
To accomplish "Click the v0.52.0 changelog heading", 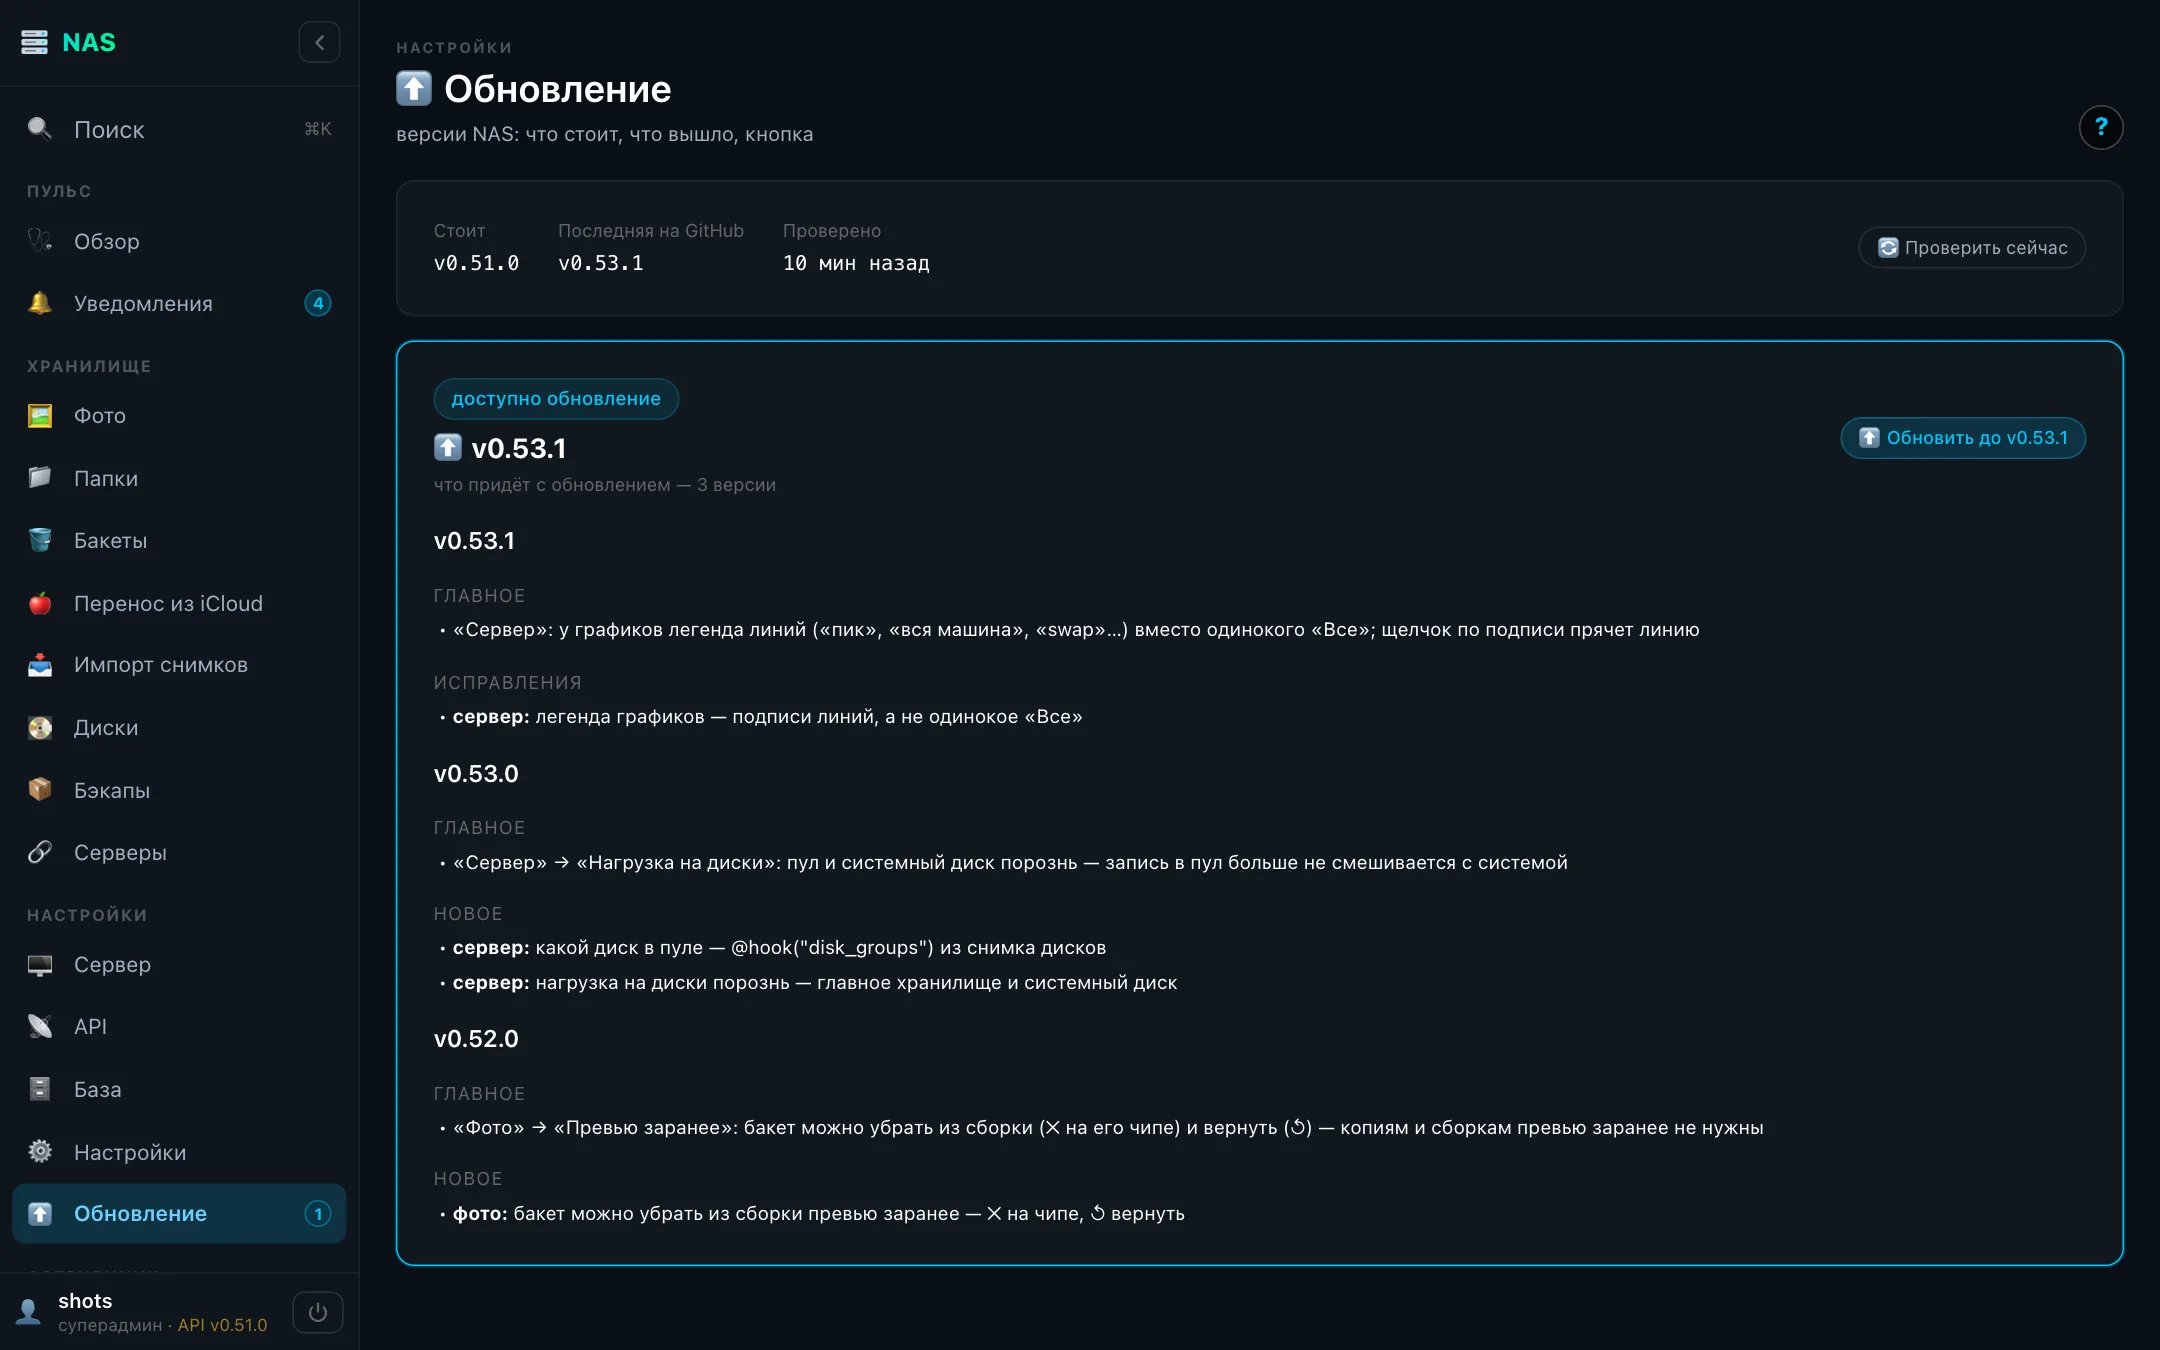I will coord(476,1038).
